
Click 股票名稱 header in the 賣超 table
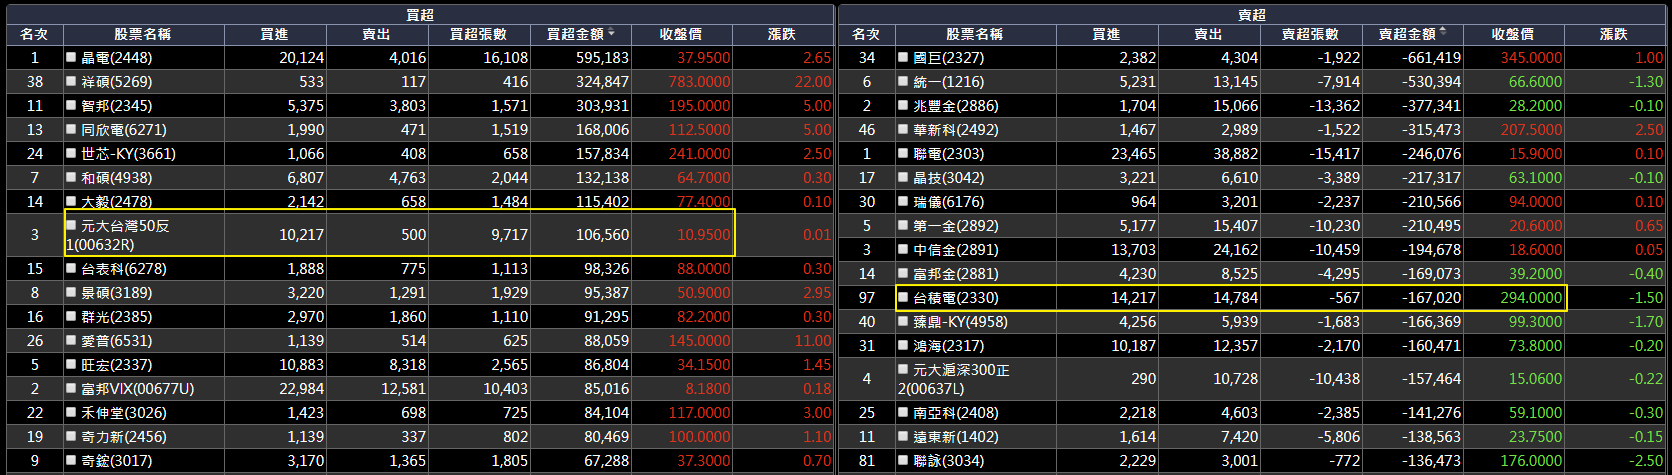point(975,34)
